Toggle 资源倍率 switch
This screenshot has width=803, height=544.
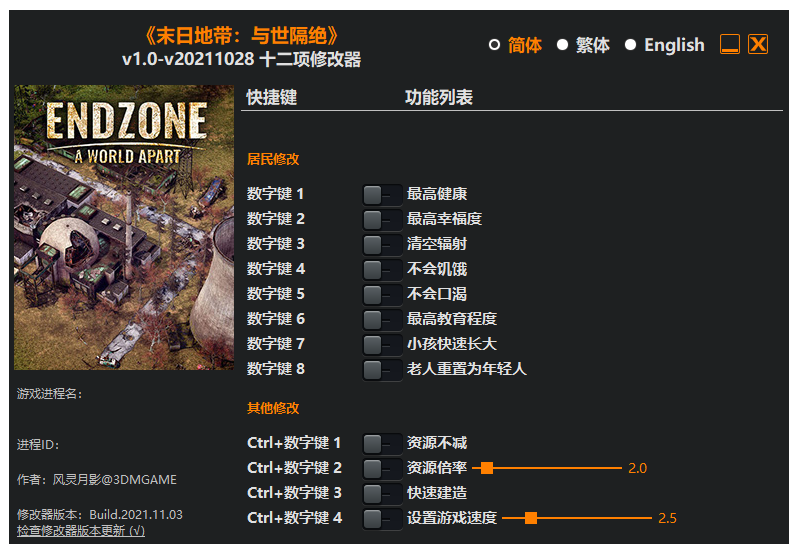(x=382, y=469)
